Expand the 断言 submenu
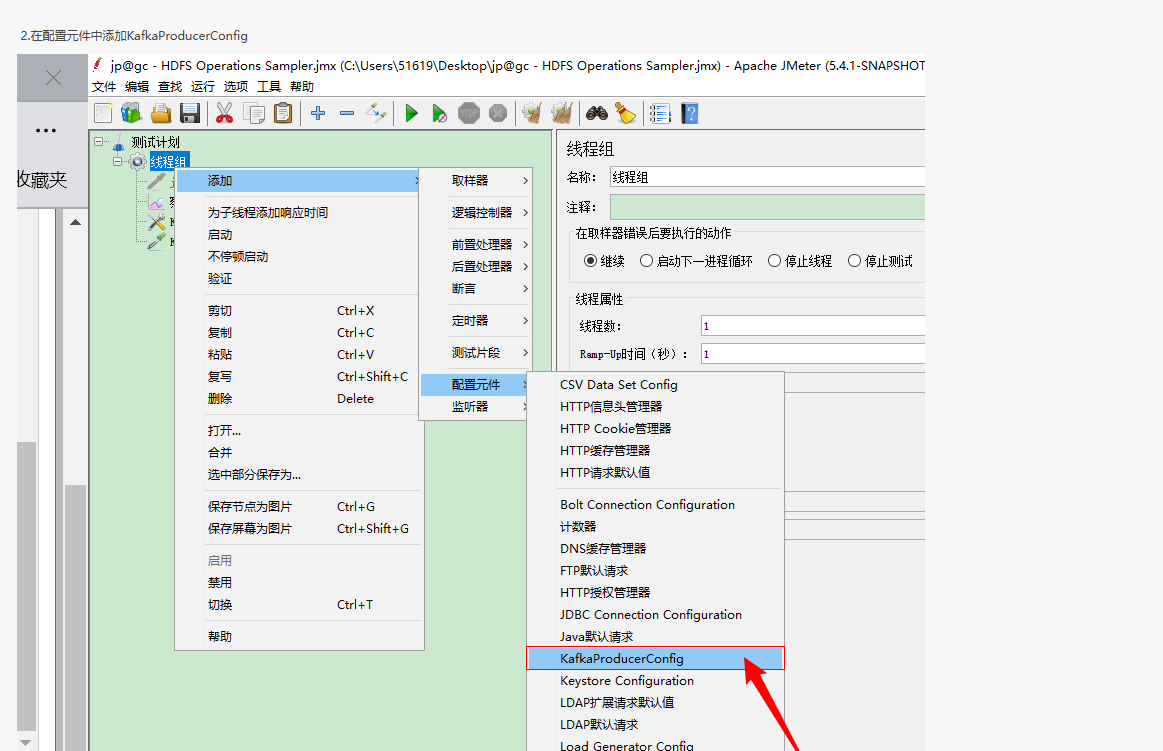This screenshot has height=751, width=1163. click(x=476, y=288)
